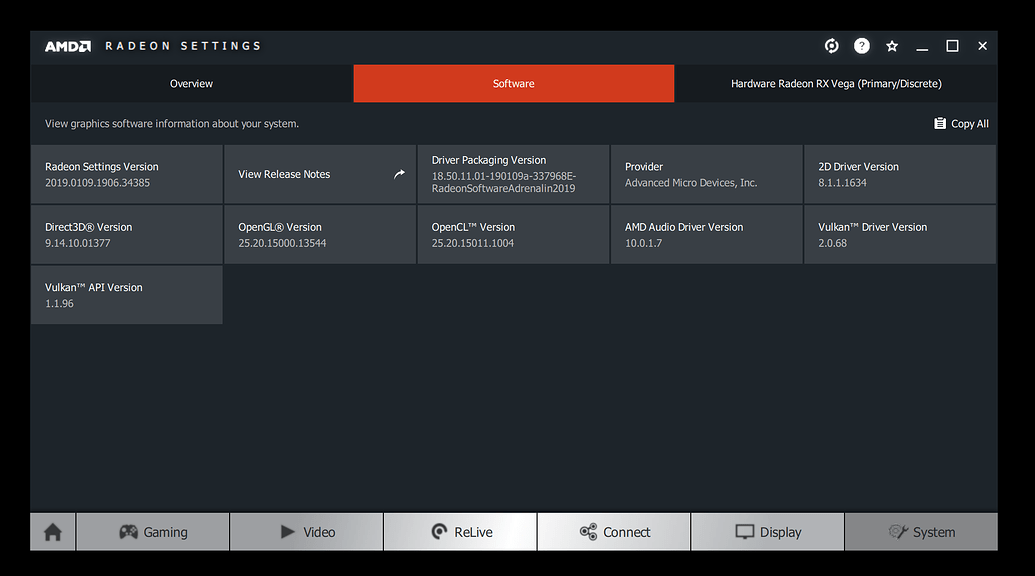Open the ReLive section
Image resolution: width=1035 pixels, height=576 pixels.
pyautogui.click(x=461, y=532)
